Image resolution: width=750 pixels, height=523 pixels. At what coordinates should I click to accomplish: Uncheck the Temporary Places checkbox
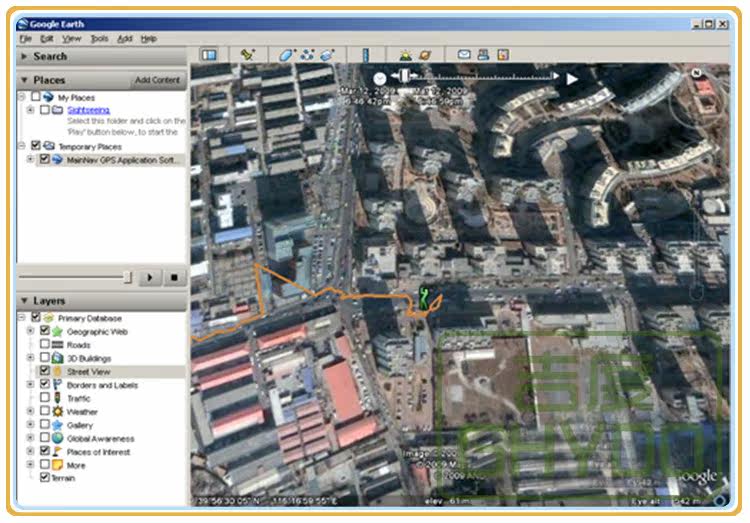35,145
